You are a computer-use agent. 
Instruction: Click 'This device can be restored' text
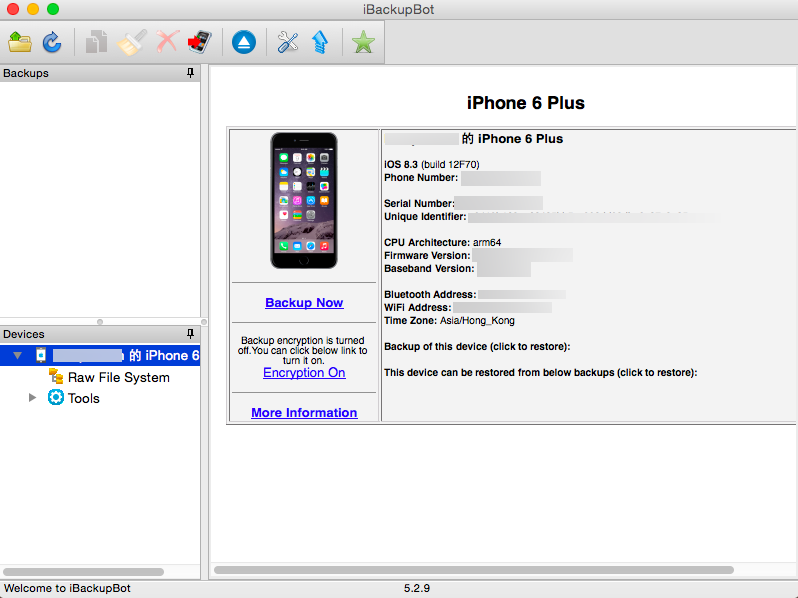(x=540, y=373)
